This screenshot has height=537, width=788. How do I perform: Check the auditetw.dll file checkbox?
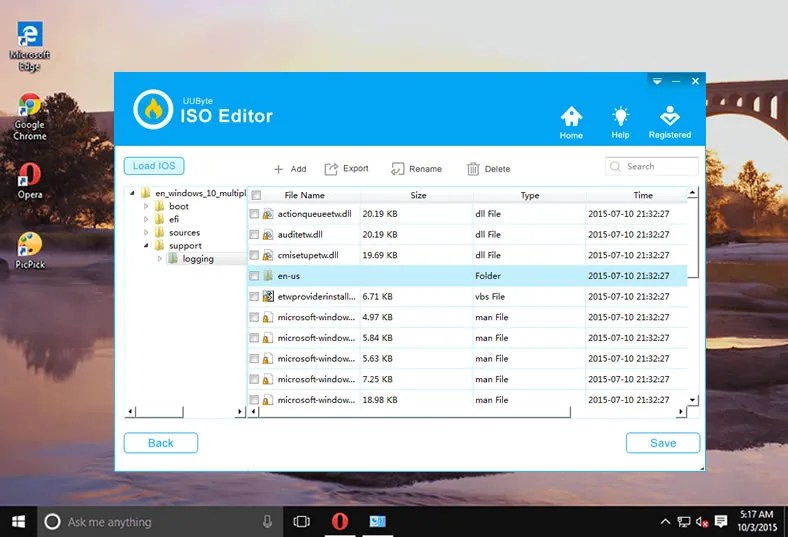point(254,235)
